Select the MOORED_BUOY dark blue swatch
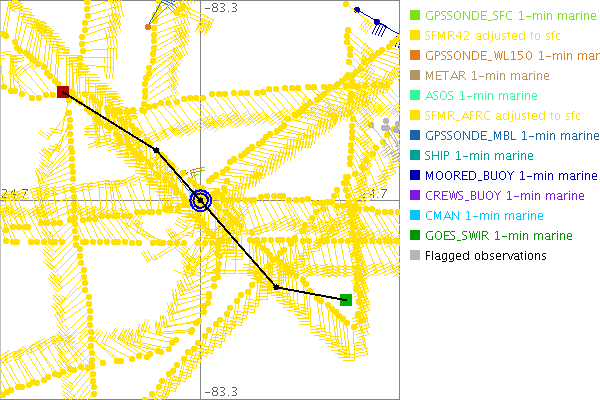 pos(415,176)
